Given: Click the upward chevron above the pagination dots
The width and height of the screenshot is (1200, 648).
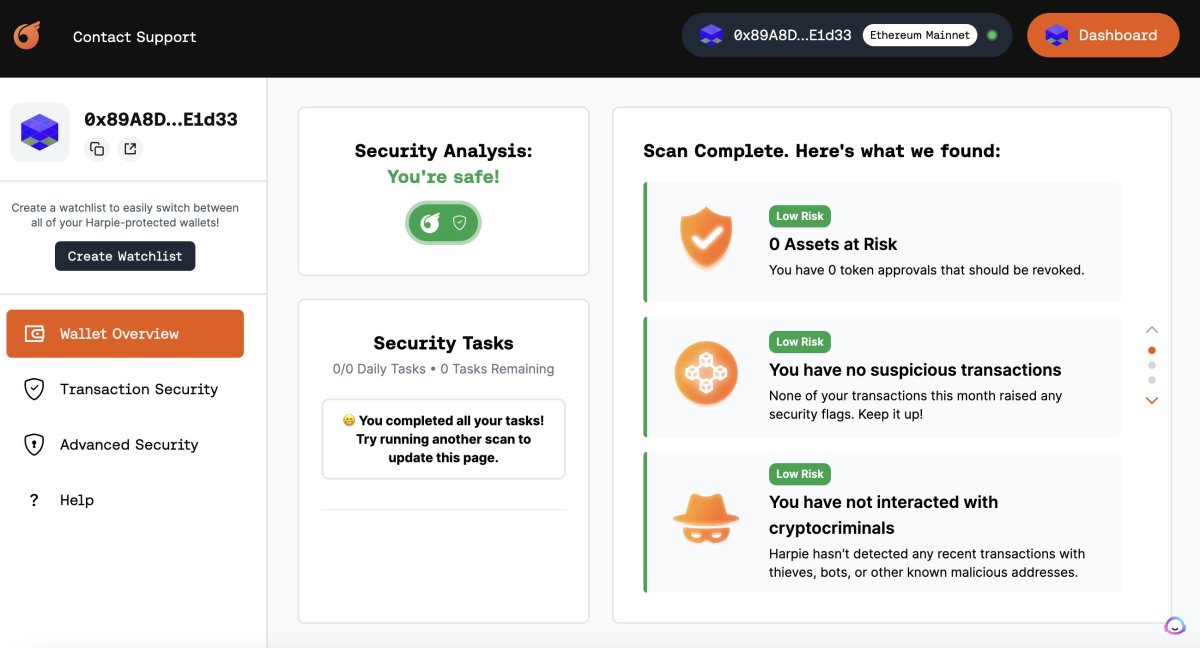Looking at the screenshot, I should click(x=1151, y=328).
